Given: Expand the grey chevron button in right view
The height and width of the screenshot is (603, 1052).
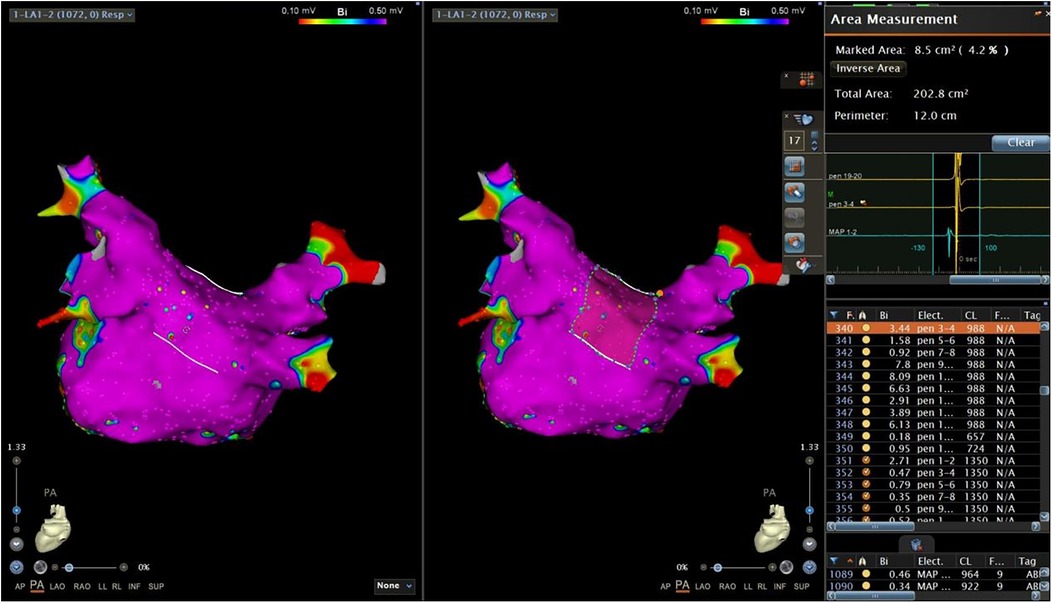Looking at the screenshot, I should tap(809, 544).
